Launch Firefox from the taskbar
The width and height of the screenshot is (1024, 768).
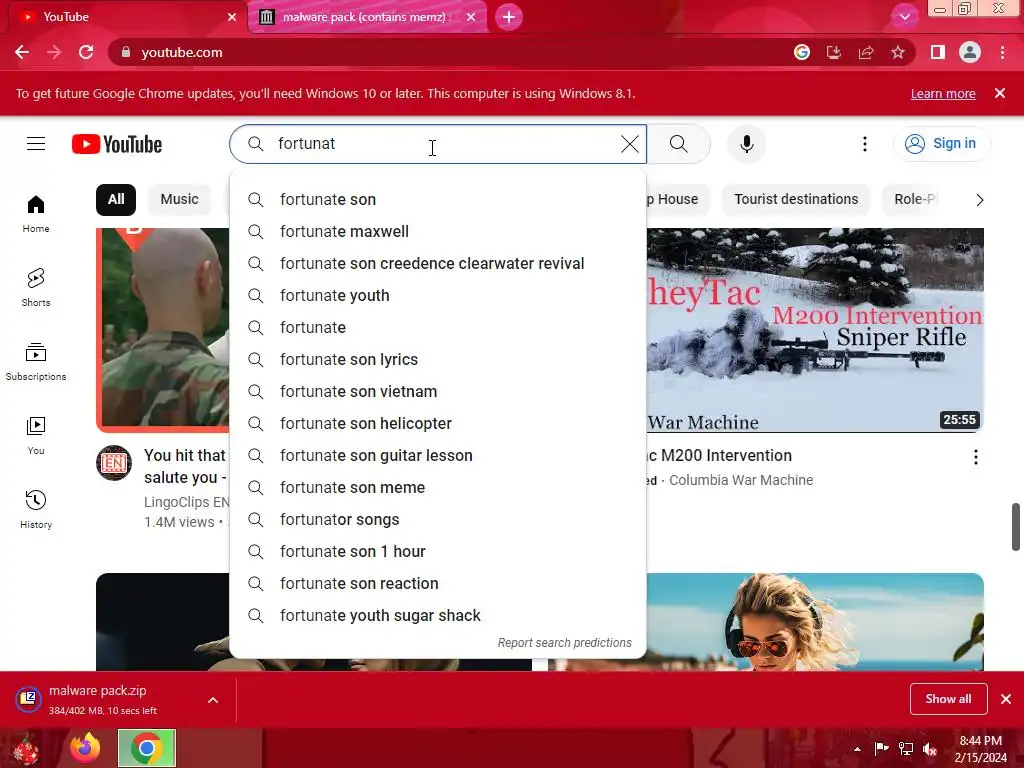tap(86, 748)
